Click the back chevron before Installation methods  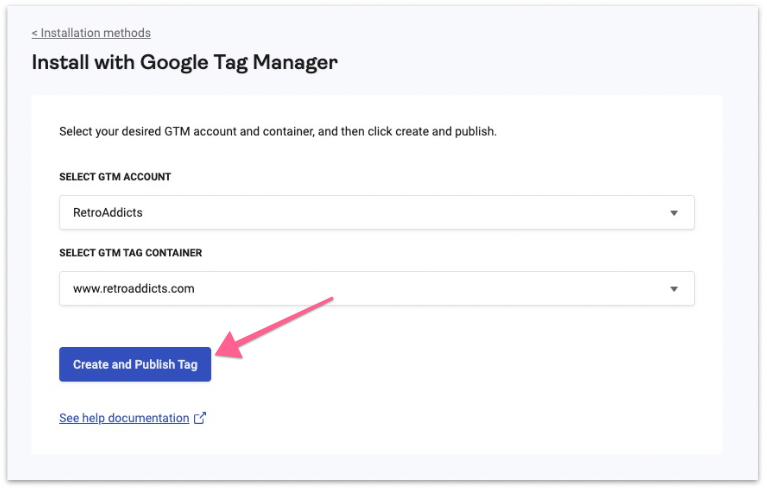point(34,33)
